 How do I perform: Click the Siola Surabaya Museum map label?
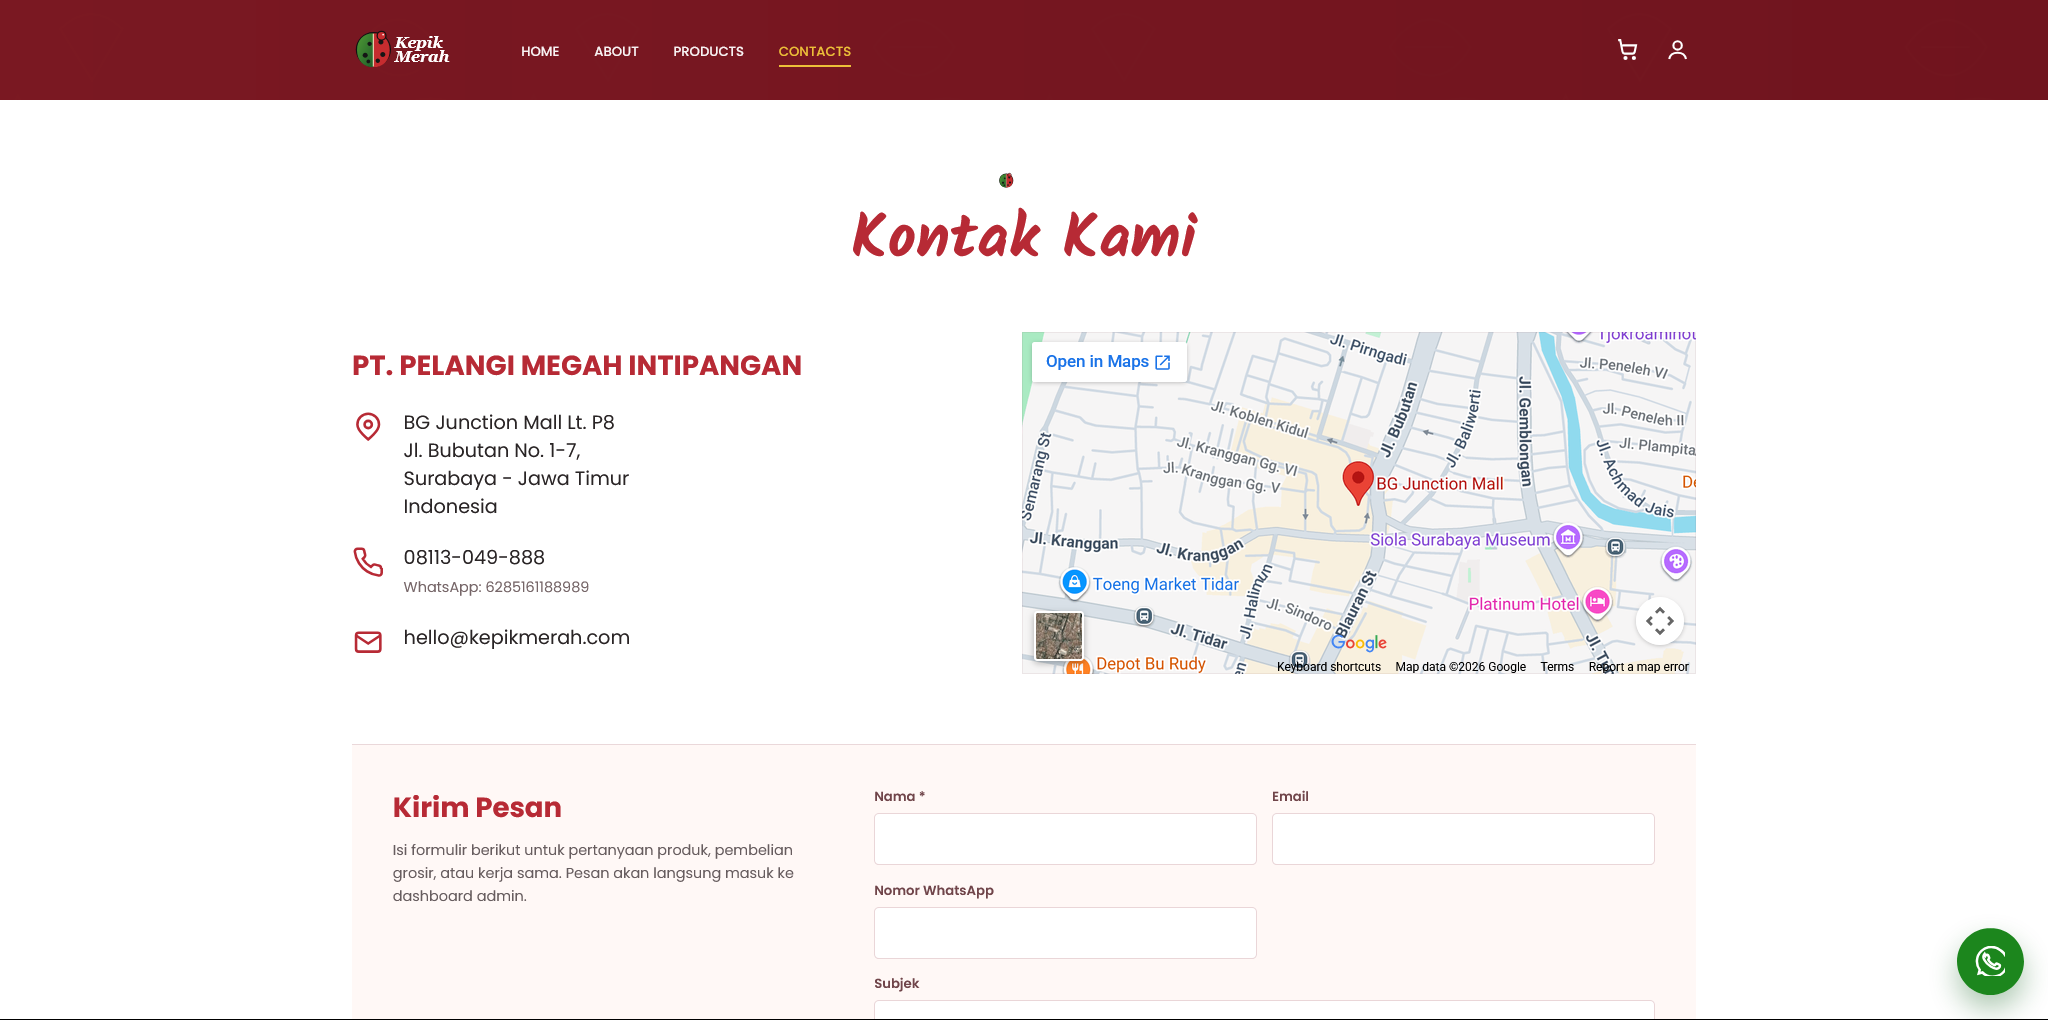[x=1460, y=540]
